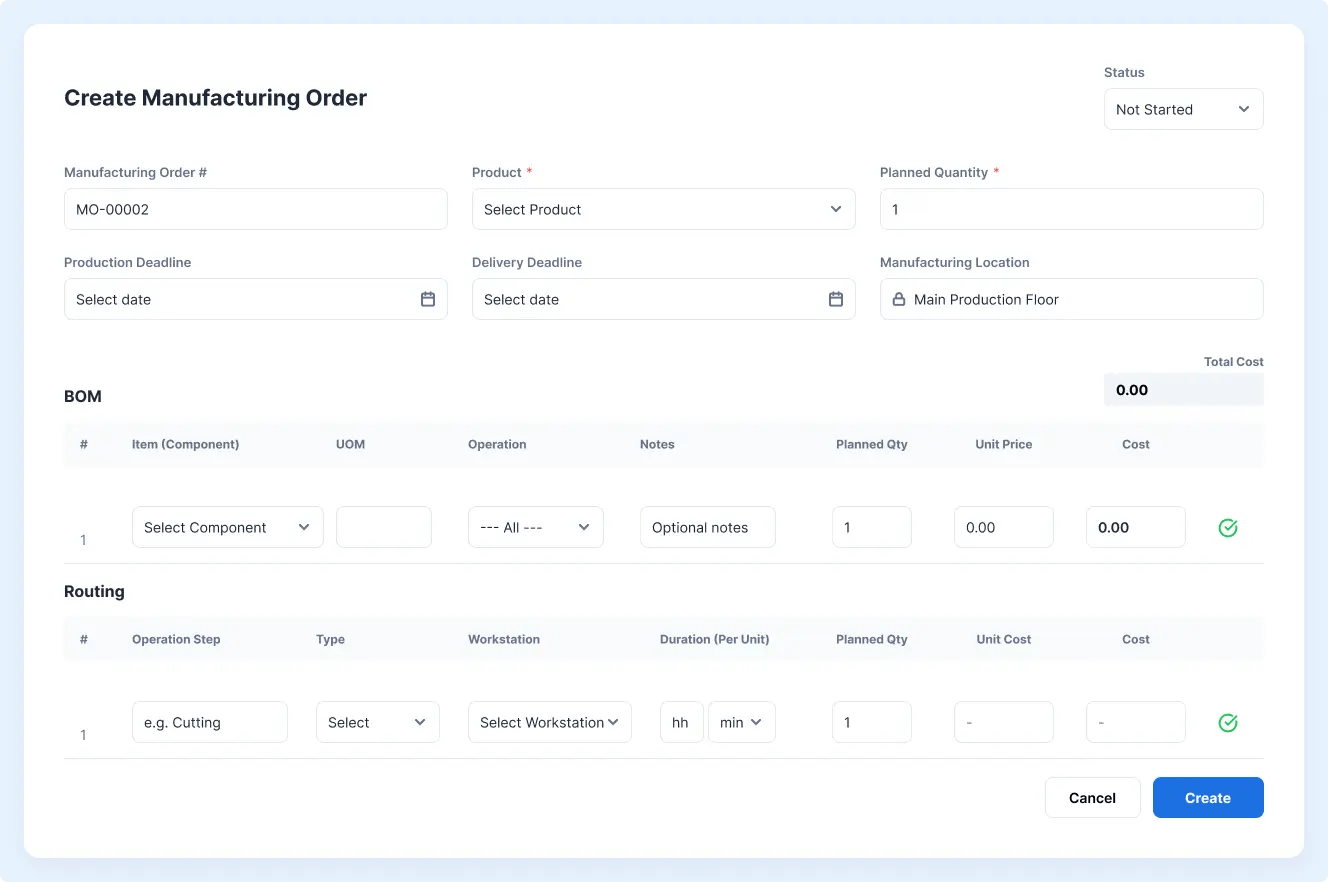Click the Routing section heading
1328x882 pixels.
[94, 591]
